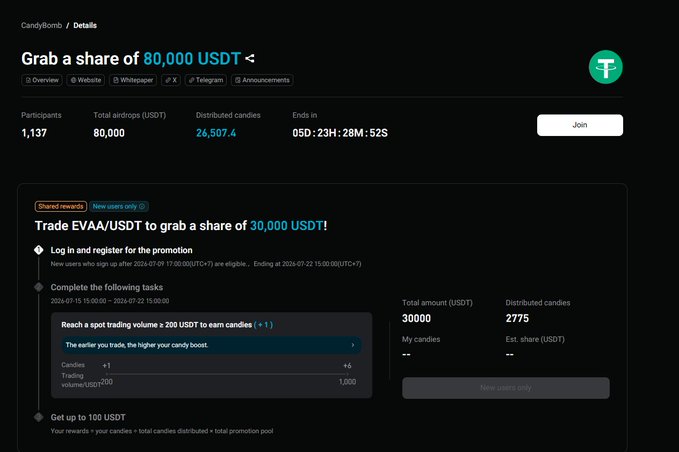Click Log in and register for the promotion
679x452 pixels.
[122, 250]
